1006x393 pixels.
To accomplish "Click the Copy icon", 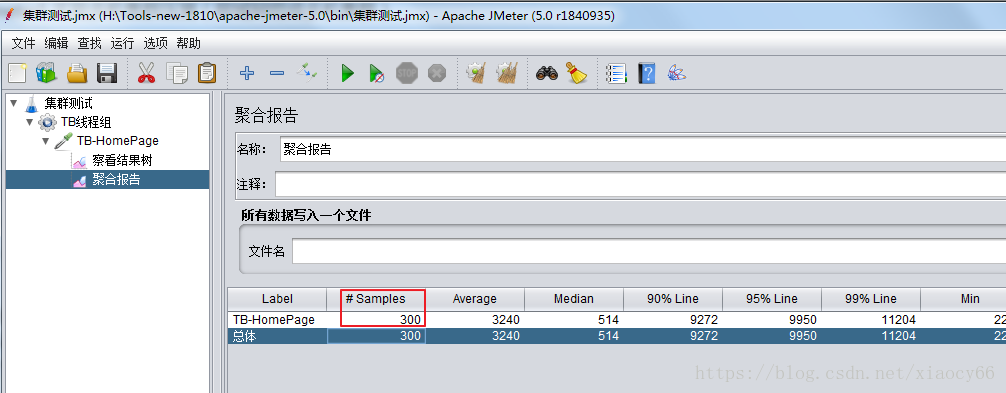I will point(177,73).
